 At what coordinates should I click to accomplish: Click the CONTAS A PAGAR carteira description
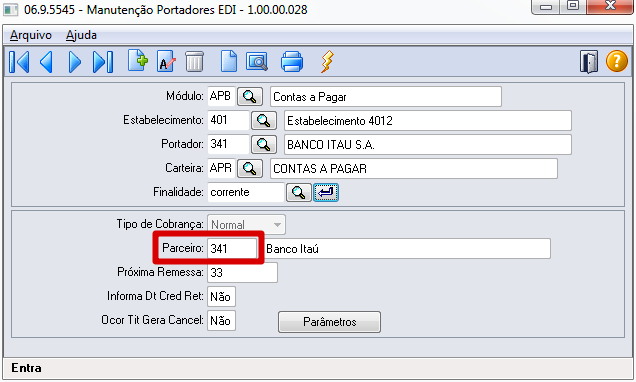(x=414, y=168)
